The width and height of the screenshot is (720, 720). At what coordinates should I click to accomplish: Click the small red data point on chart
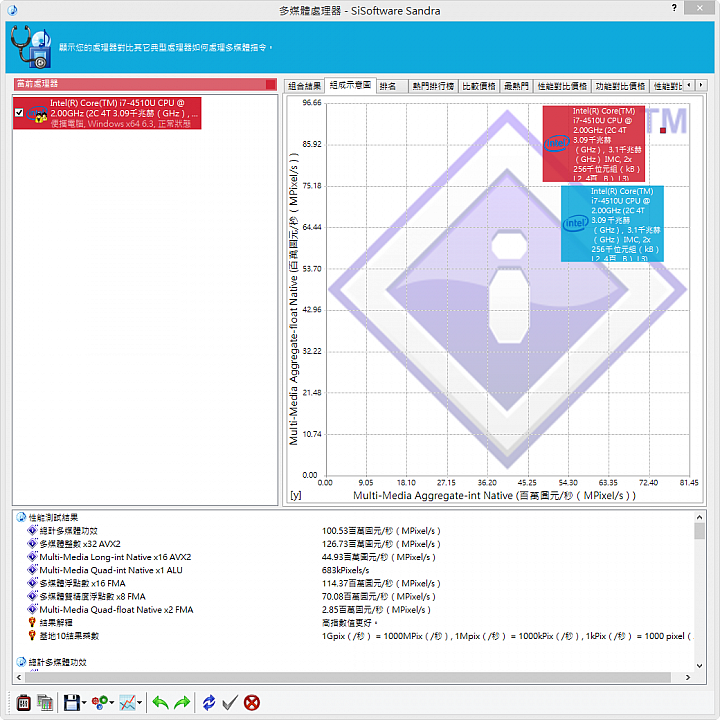coord(663,131)
